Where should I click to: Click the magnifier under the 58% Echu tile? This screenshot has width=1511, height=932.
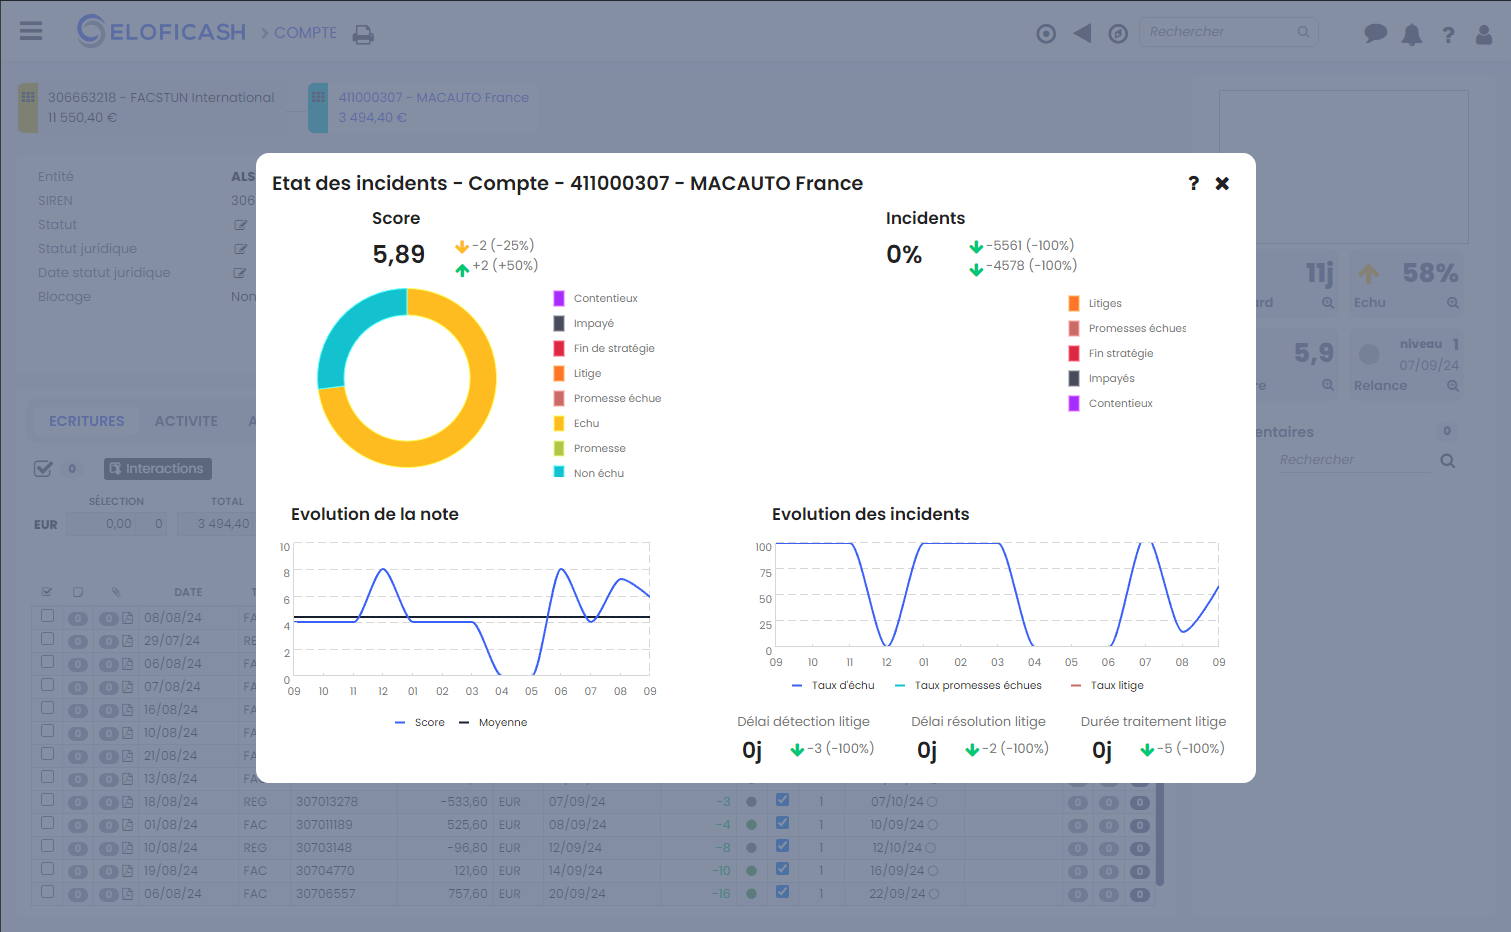(1453, 303)
